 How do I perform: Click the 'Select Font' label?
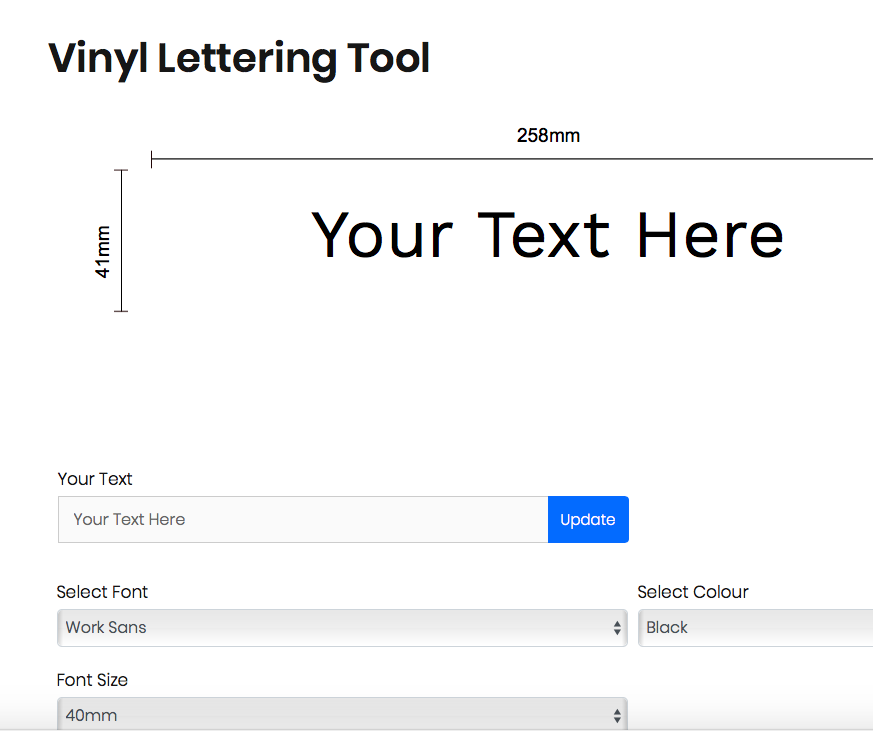(102, 592)
